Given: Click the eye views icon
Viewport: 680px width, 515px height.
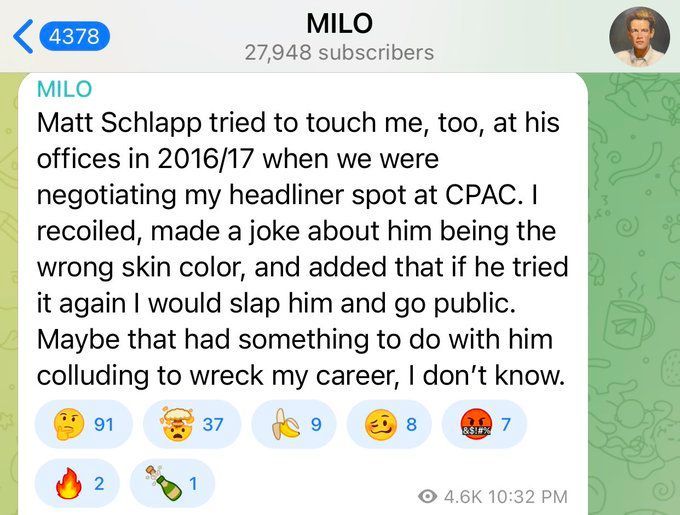Looking at the screenshot, I should pyautogui.click(x=428, y=496).
